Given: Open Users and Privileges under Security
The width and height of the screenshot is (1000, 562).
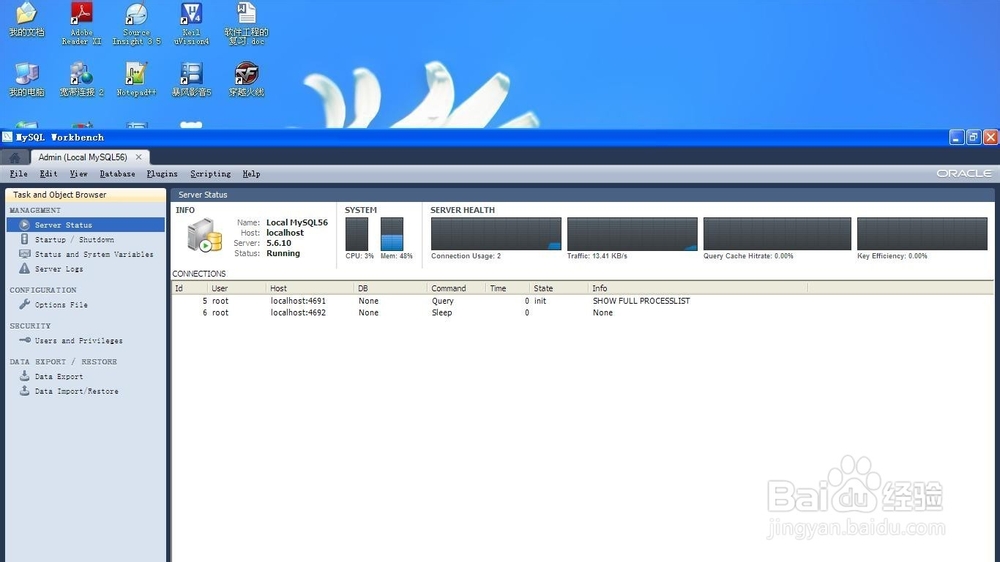Looking at the screenshot, I should [x=78, y=341].
